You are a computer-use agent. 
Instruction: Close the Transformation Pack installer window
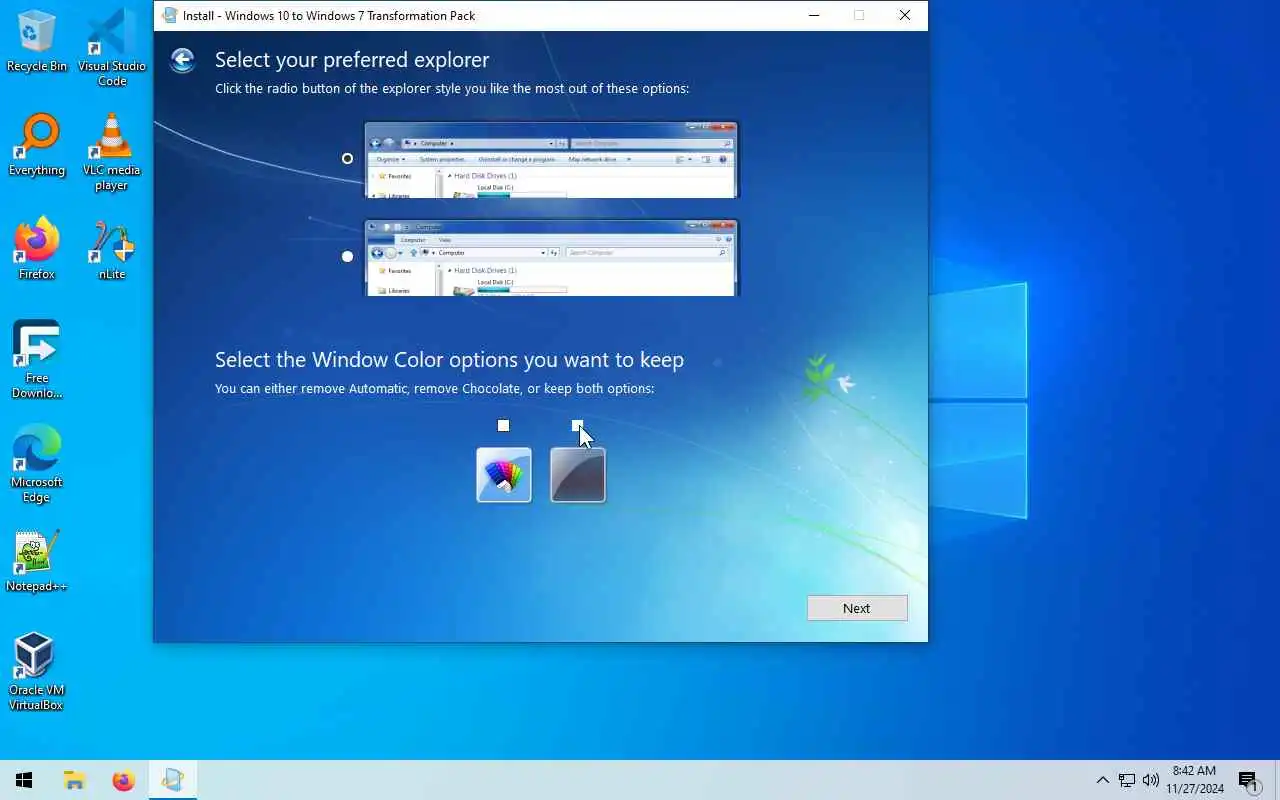click(905, 15)
